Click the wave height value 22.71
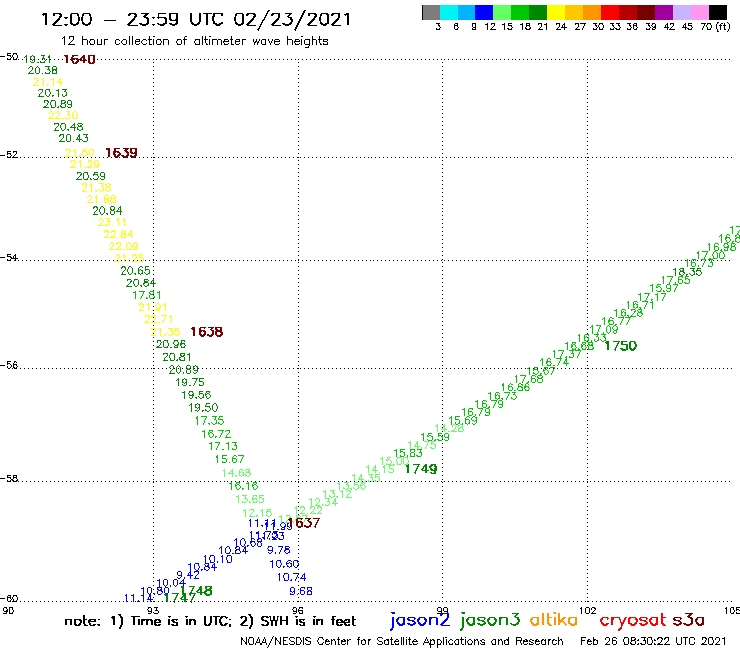Screen dimensions: 740x650 tap(159, 320)
